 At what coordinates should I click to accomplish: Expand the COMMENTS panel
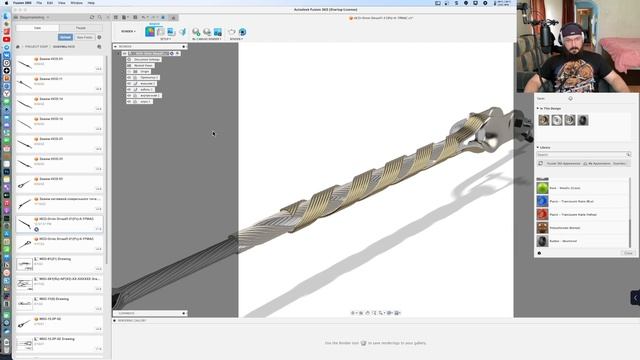[184, 313]
